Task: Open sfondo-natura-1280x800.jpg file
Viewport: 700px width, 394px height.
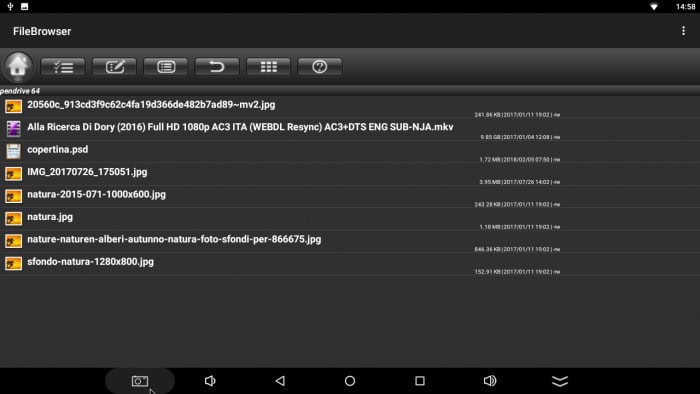Action: click(x=350, y=264)
